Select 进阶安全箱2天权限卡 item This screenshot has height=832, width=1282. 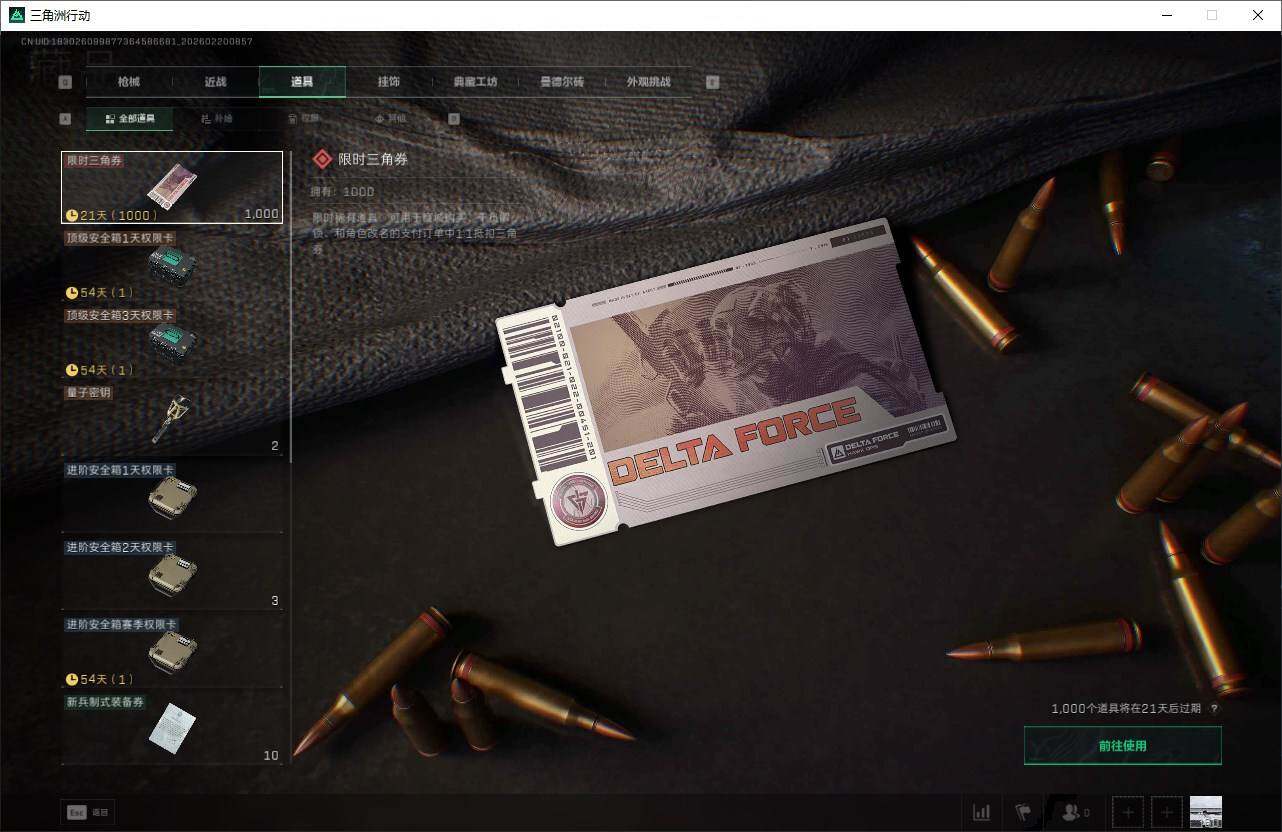[x=172, y=575]
